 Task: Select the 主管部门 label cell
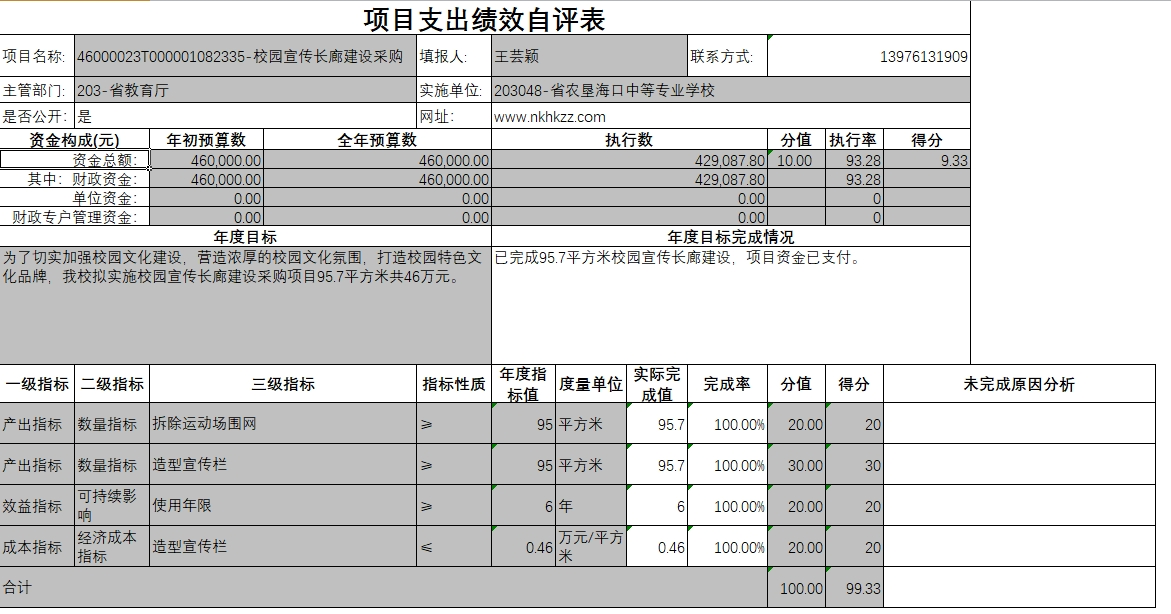coord(37,90)
